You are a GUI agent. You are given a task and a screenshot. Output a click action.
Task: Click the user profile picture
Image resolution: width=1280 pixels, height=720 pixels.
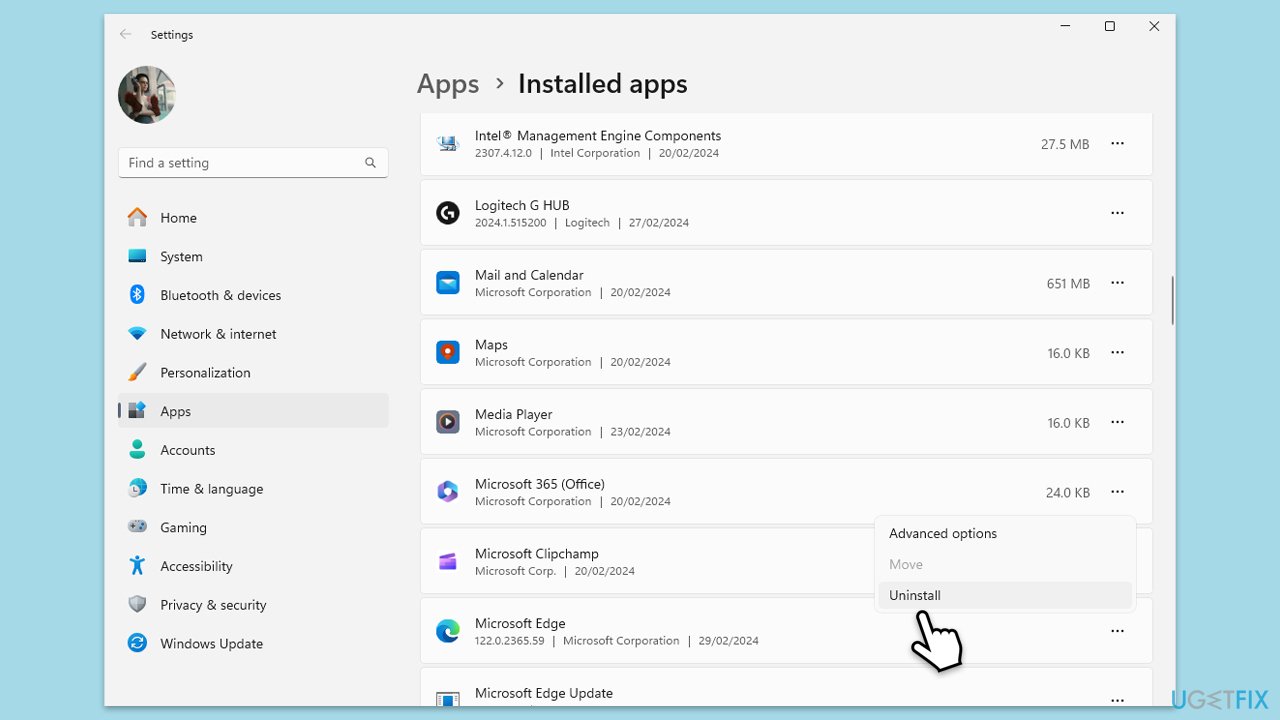coord(147,95)
